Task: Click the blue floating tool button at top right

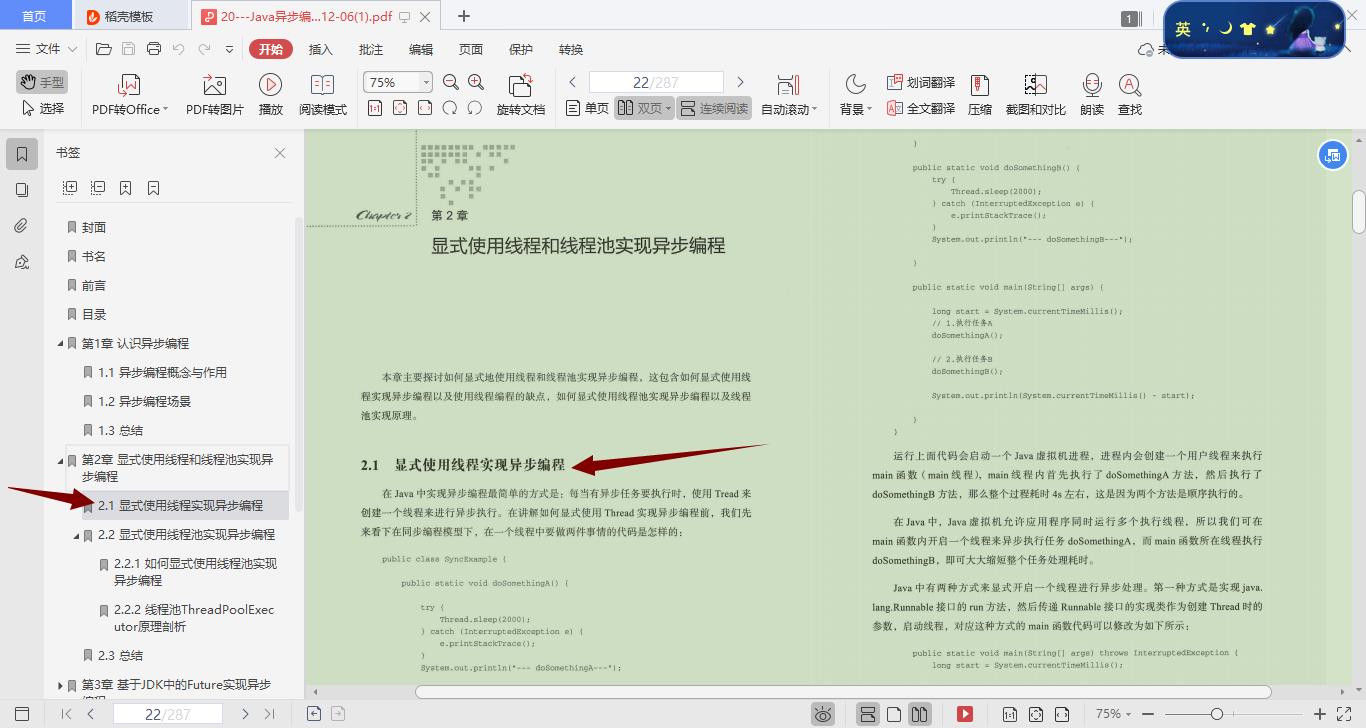Action: coord(1332,155)
